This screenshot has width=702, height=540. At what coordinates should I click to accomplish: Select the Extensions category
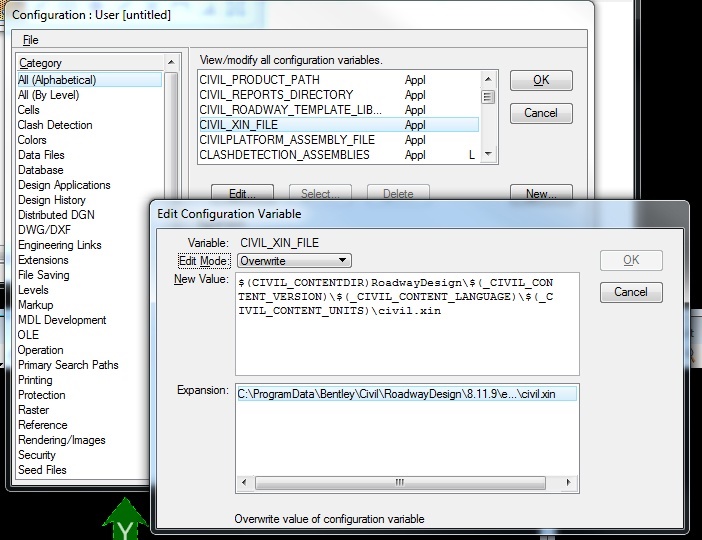tap(43, 260)
